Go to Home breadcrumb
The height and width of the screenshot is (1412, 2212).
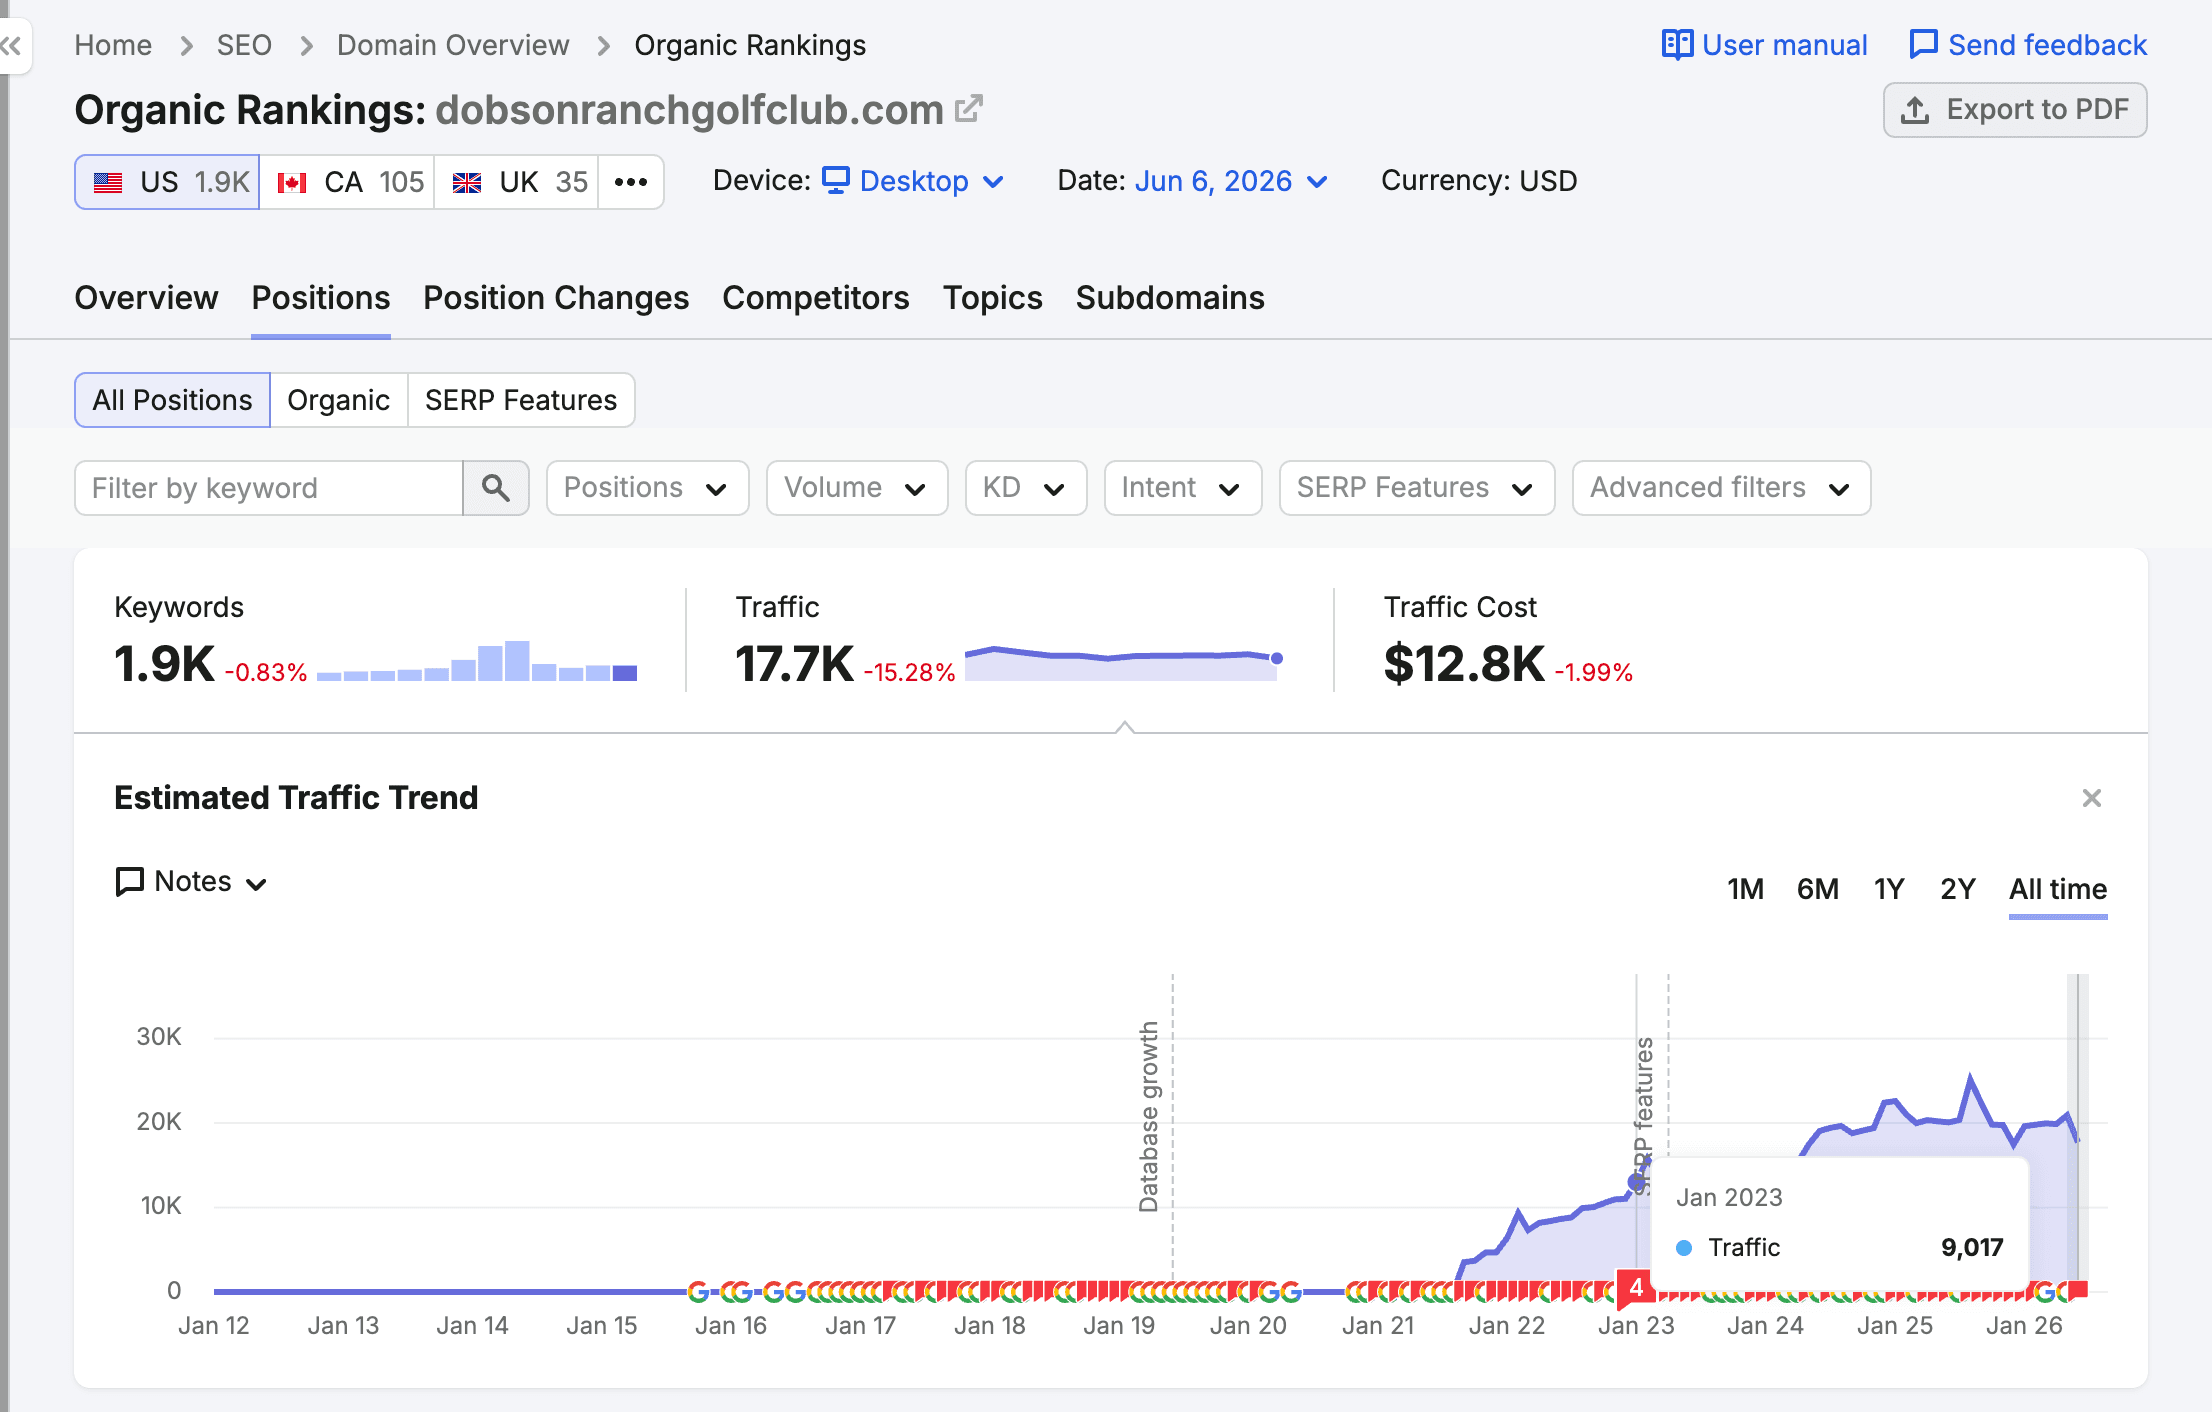(113, 45)
